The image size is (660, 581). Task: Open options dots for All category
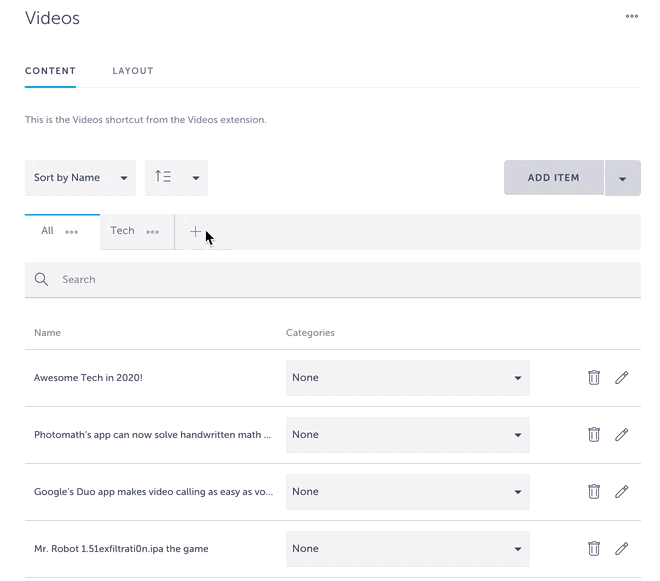(72, 232)
